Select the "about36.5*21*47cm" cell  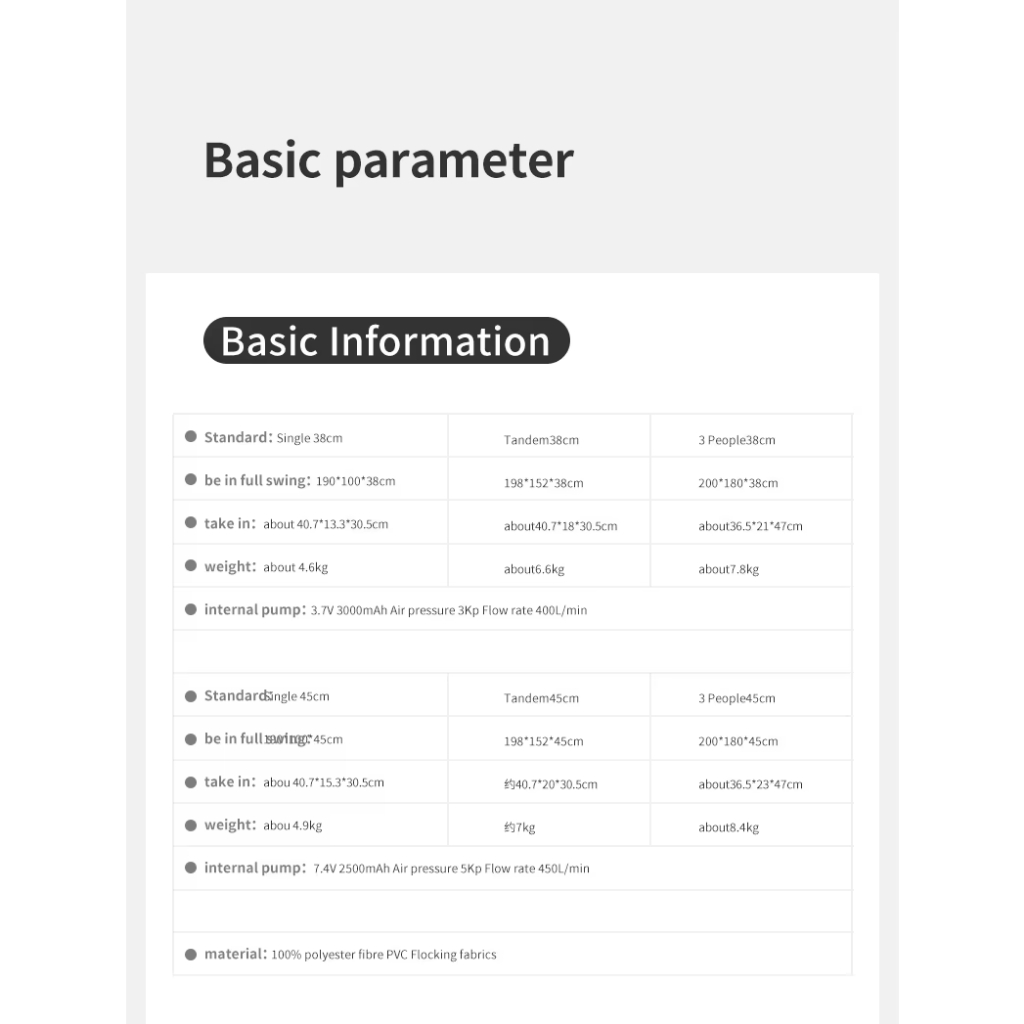pos(750,526)
